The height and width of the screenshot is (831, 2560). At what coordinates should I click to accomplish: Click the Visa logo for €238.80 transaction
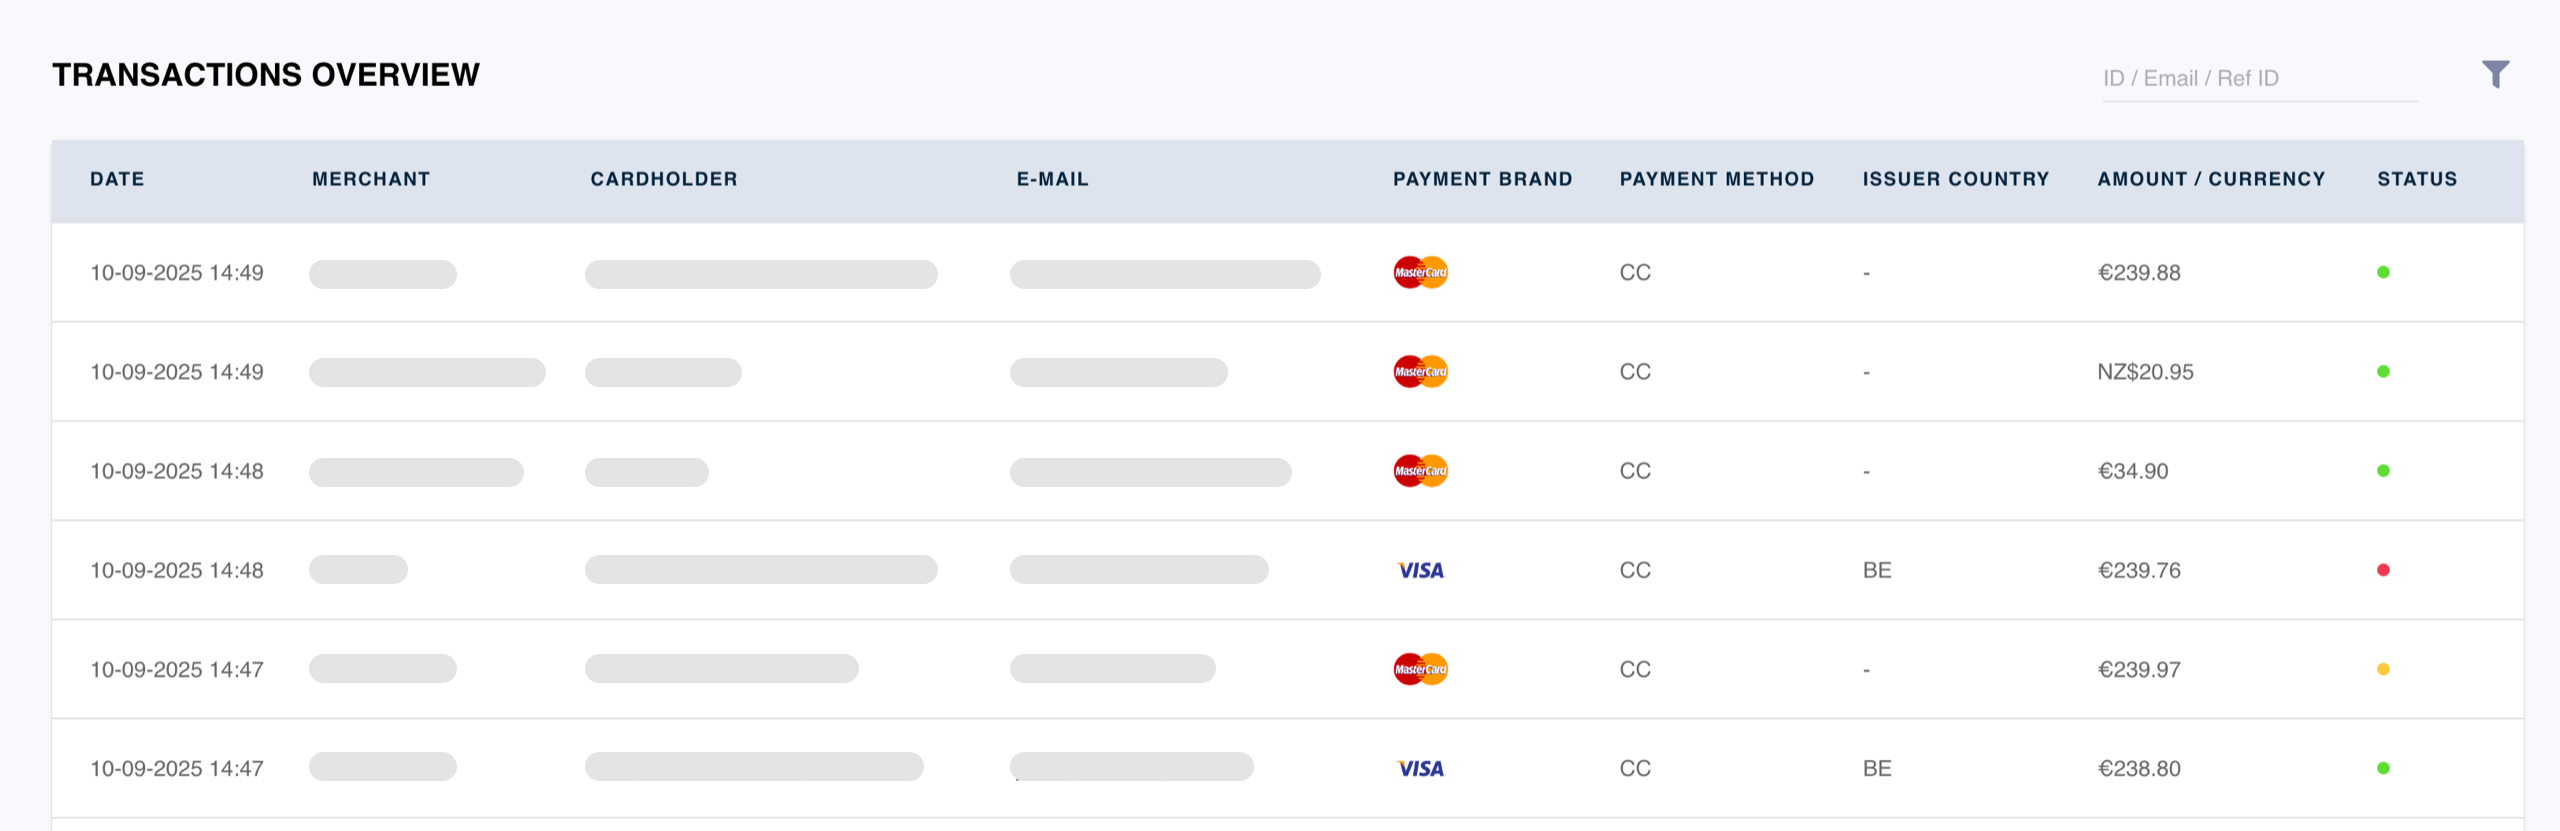tap(1420, 768)
